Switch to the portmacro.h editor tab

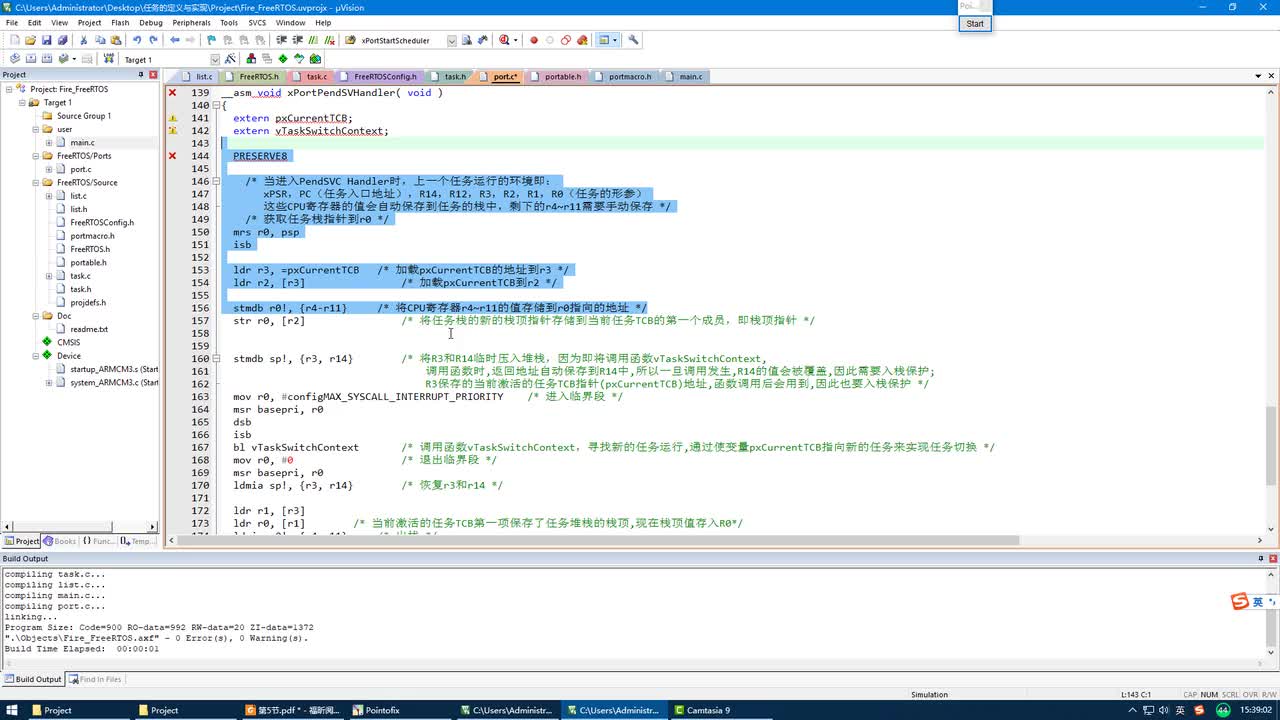pos(625,76)
